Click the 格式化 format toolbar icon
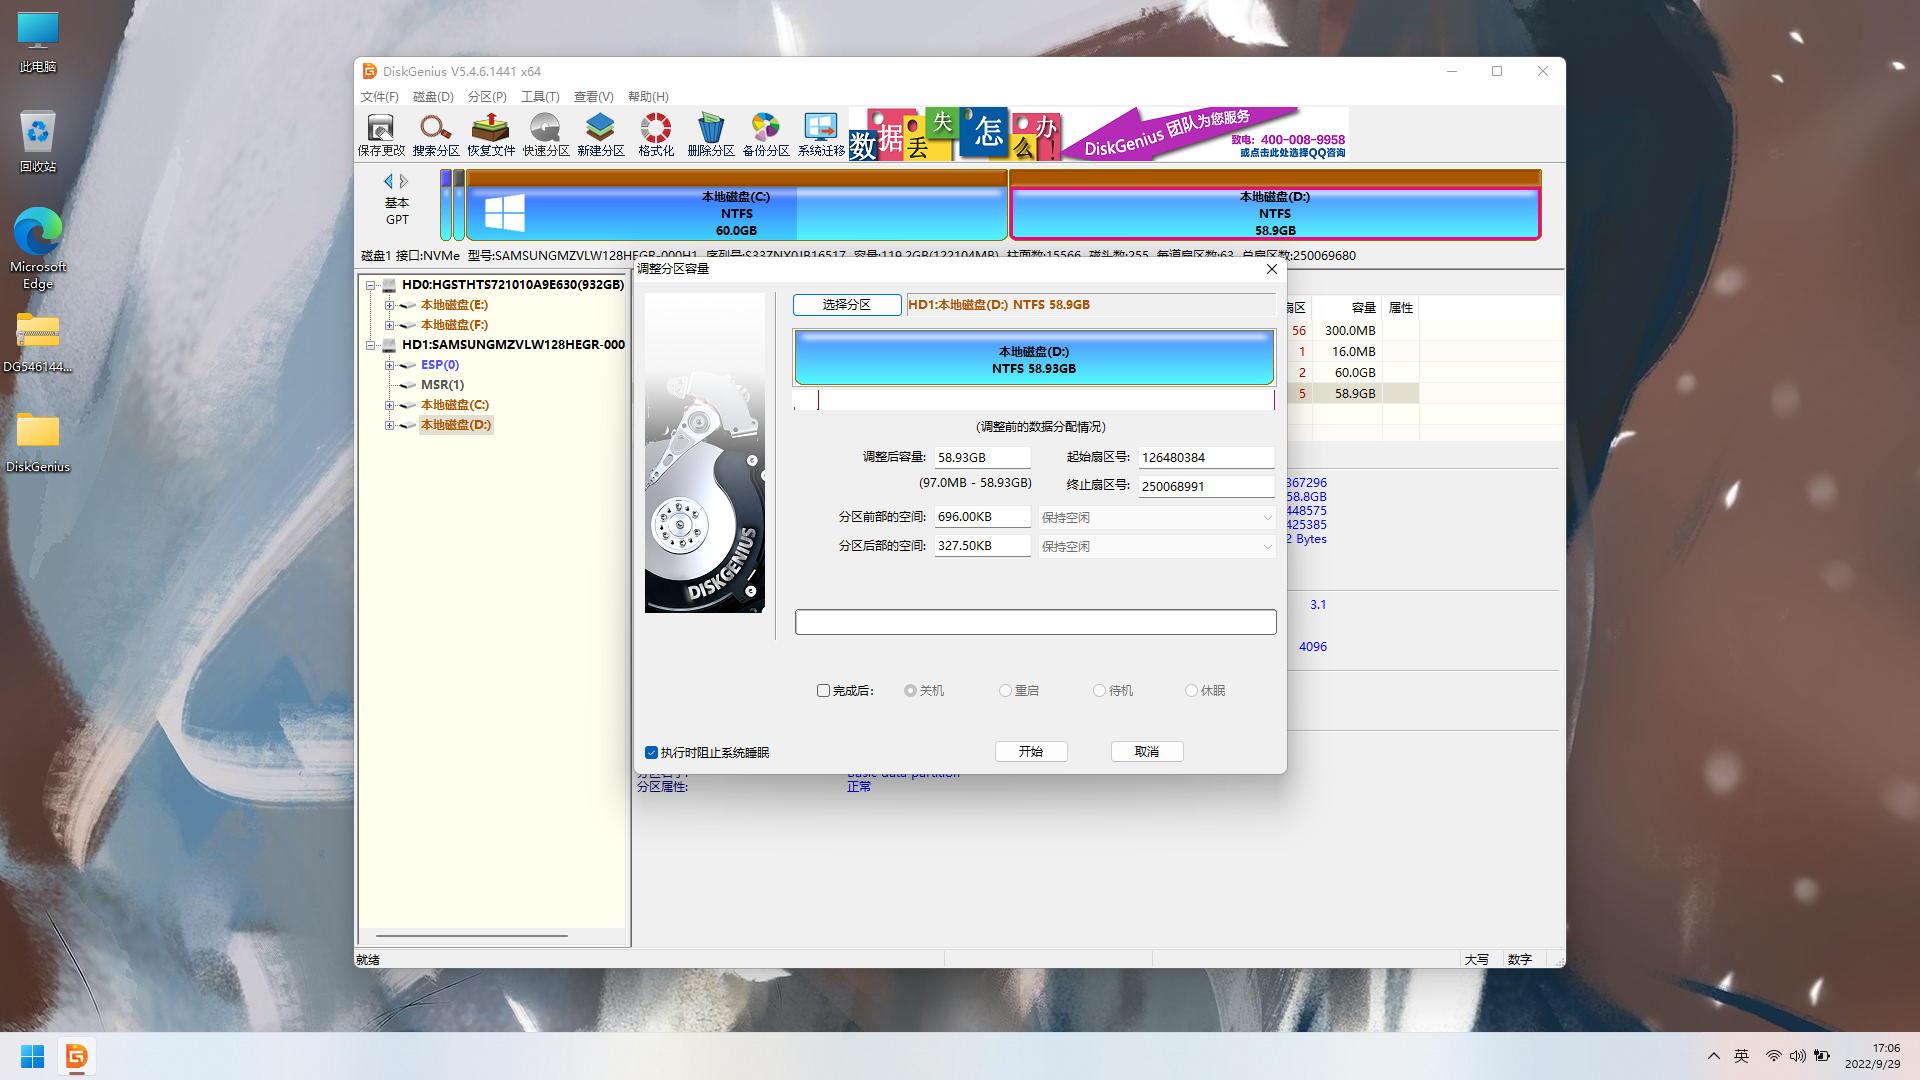This screenshot has height=1080, width=1920. pos(656,134)
